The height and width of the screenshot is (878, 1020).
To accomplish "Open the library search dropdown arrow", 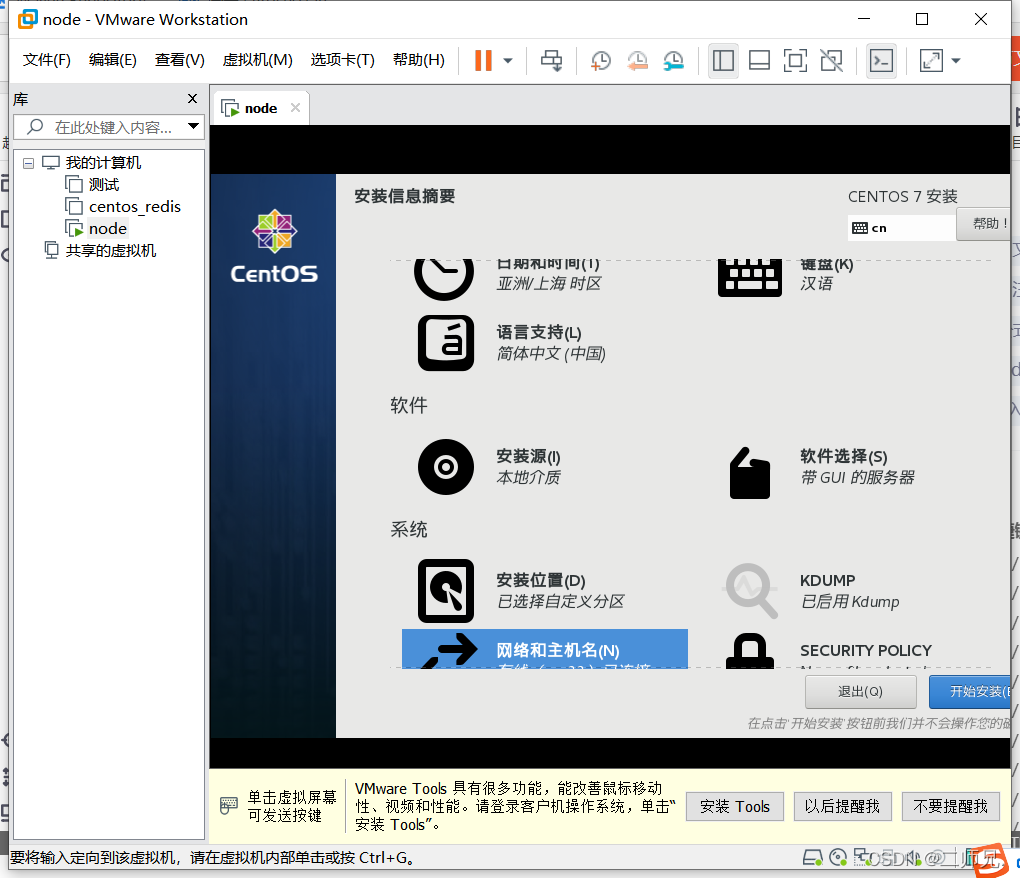I will point(193,126).
